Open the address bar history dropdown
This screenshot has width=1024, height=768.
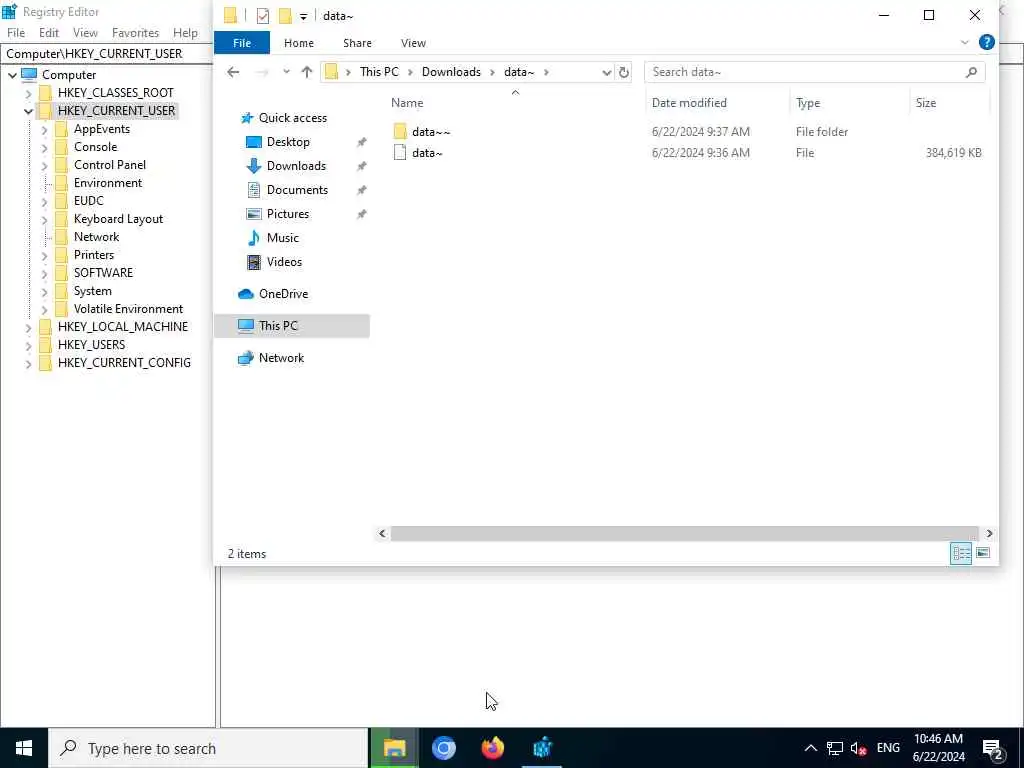606,72
